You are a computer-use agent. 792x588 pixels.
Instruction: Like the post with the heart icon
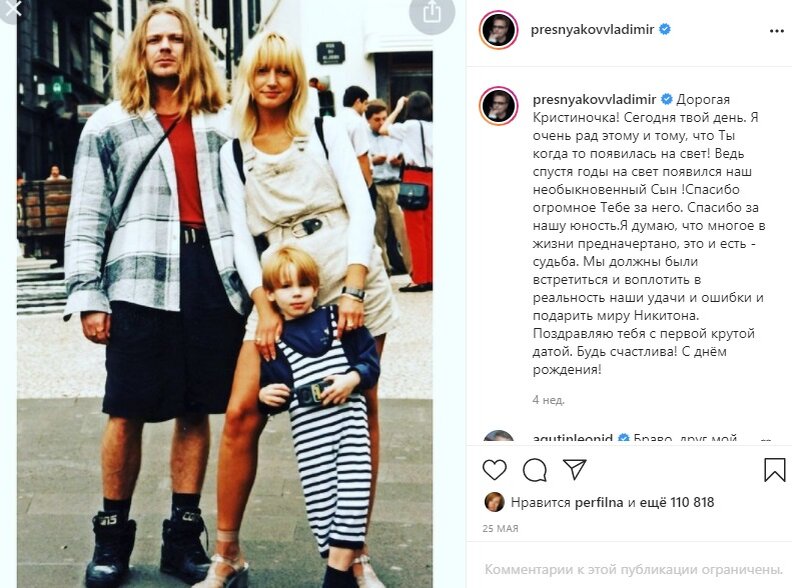[494, 470]
